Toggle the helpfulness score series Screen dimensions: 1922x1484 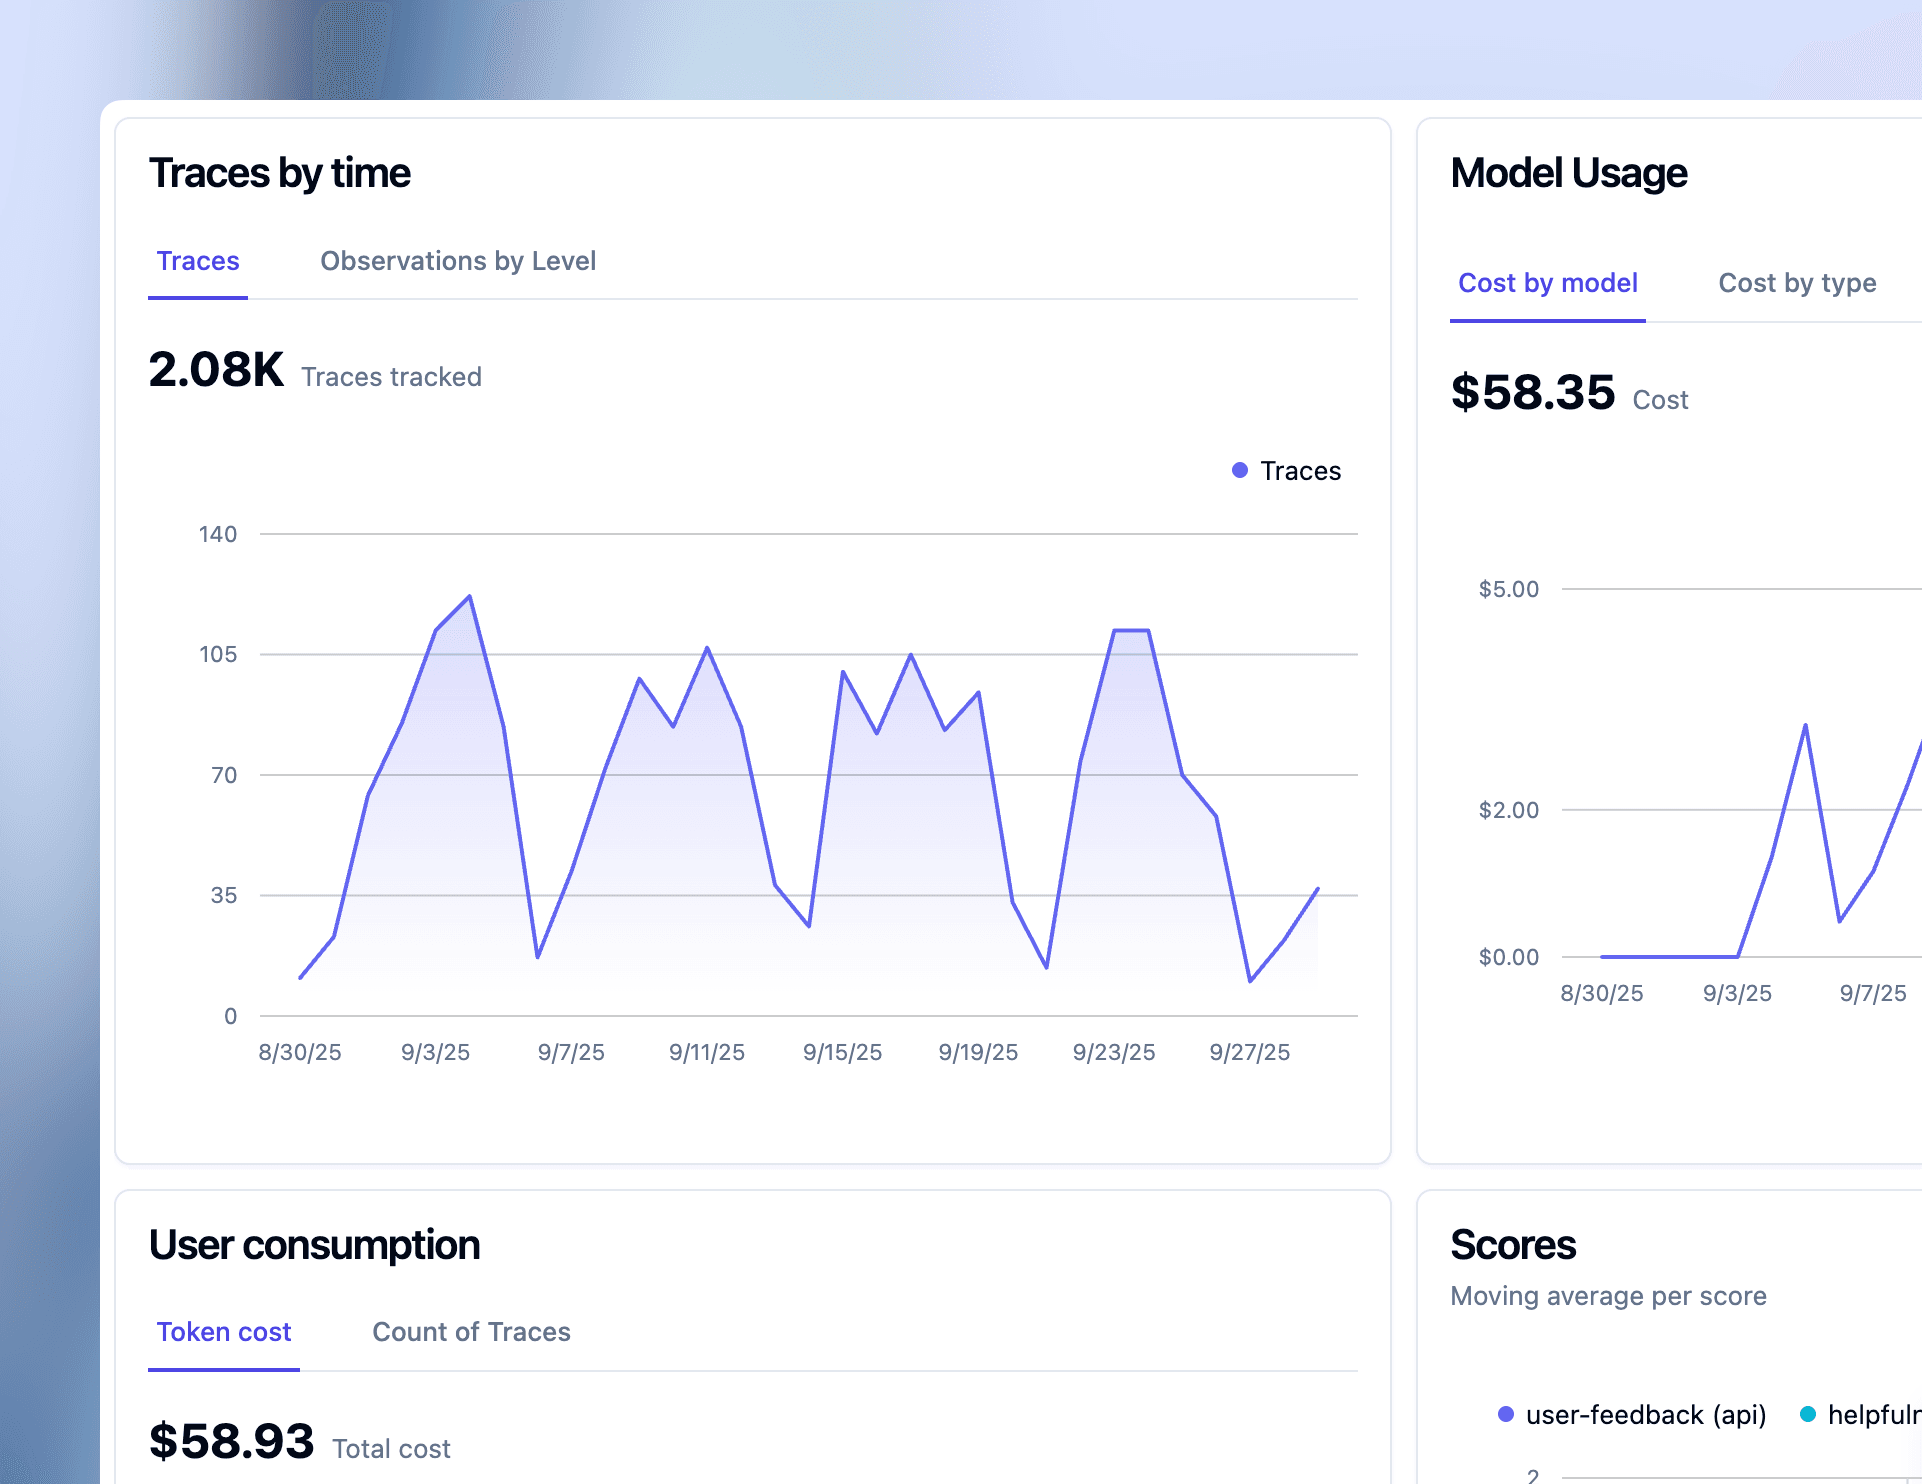(1870, 1415)
